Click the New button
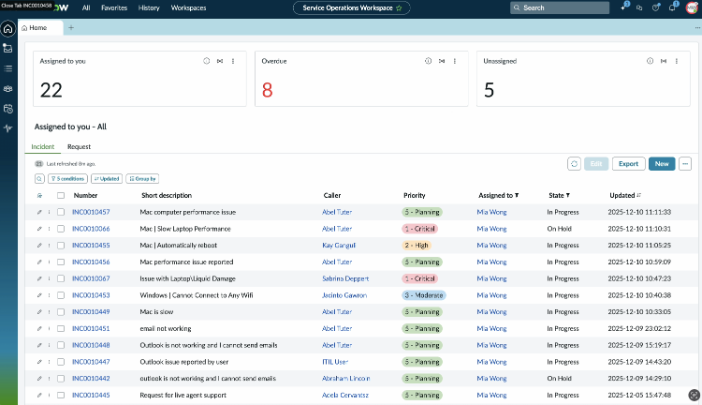 click(662, 164)
